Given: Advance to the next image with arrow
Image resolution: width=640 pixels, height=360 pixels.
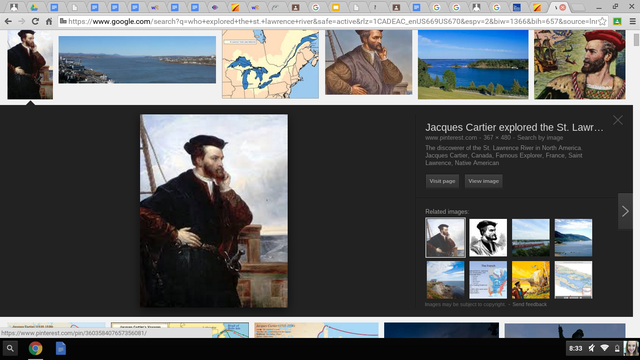Looking at the screenshot, I should pos(625,211).
